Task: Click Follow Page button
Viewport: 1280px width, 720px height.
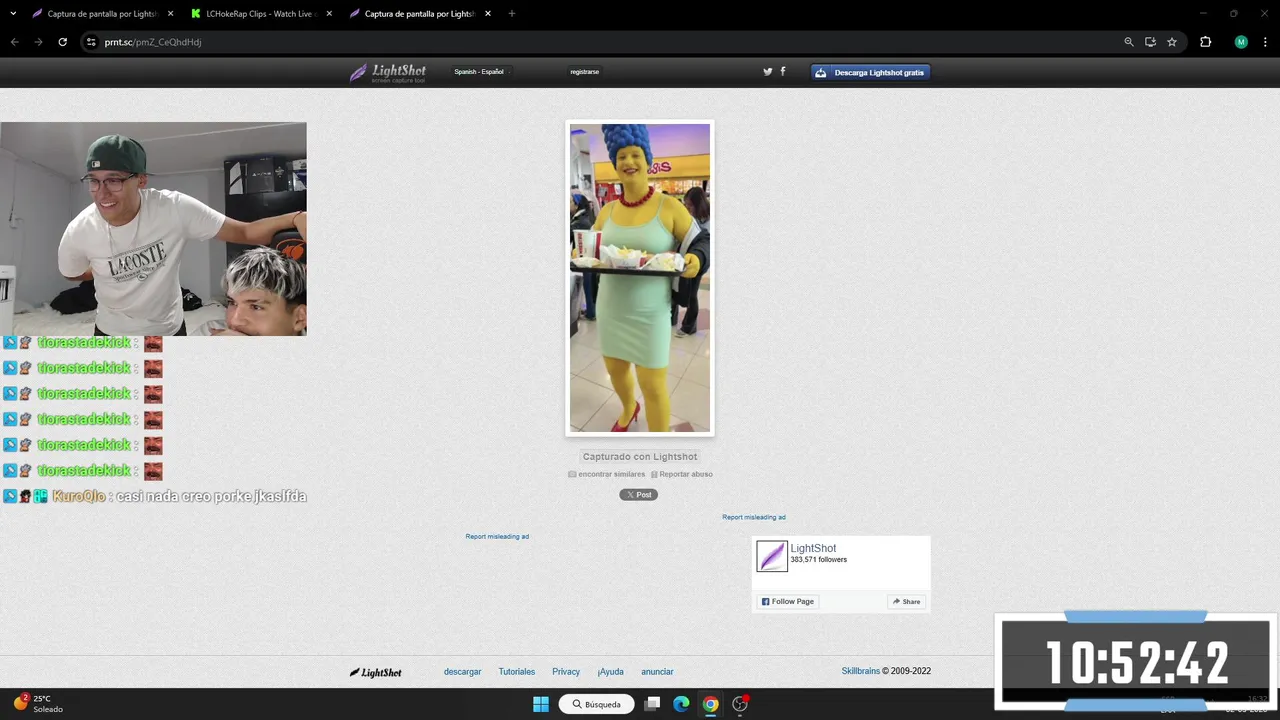Action: 788,601
